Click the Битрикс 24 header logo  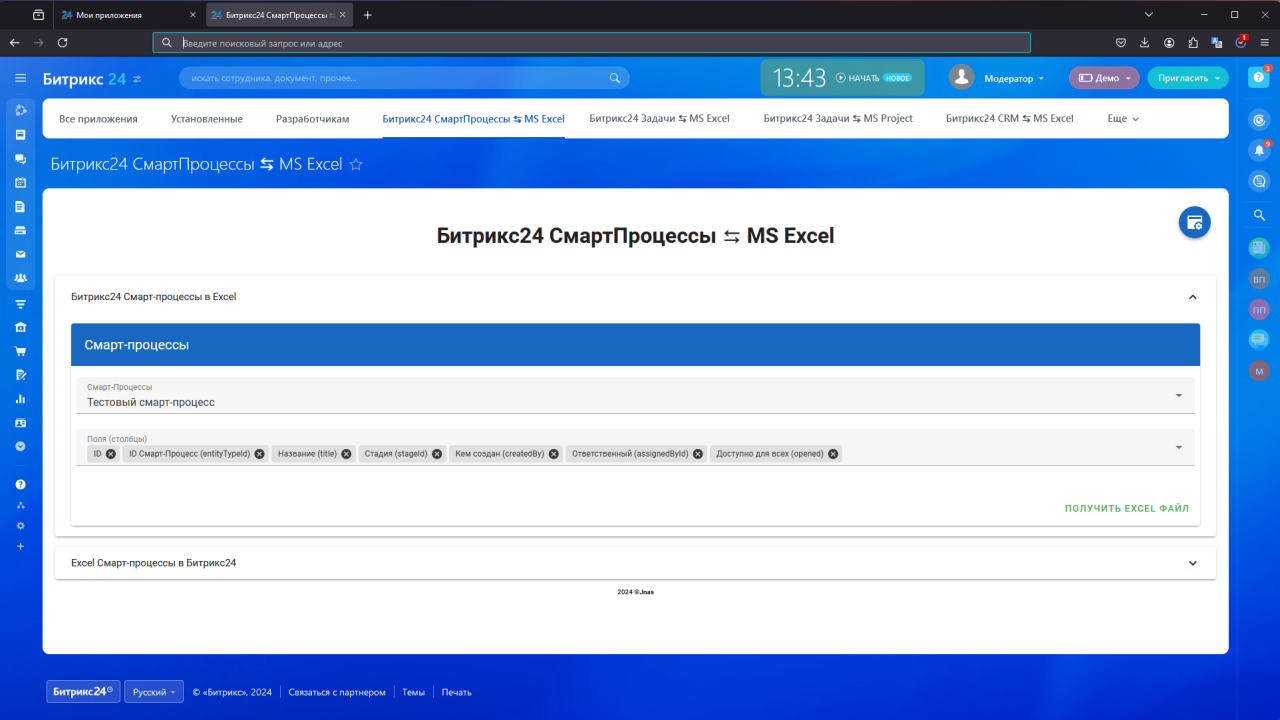tap(85, 78)
